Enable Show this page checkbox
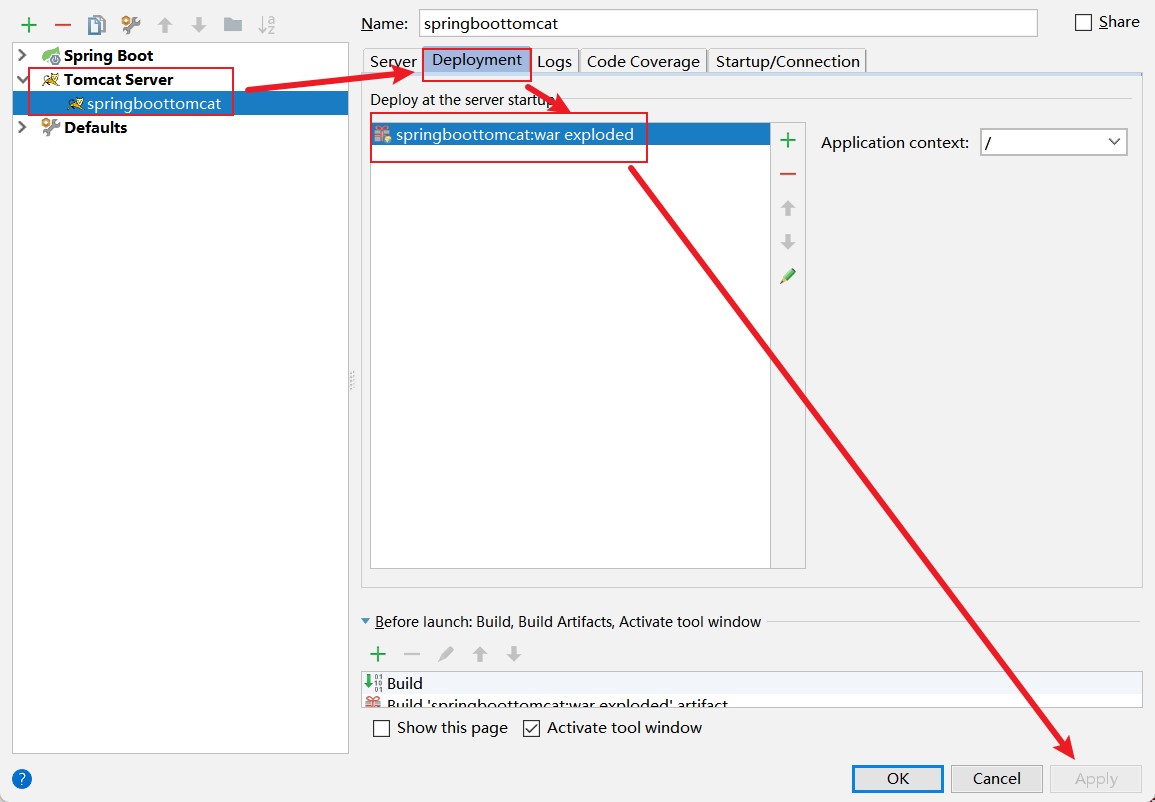The height and width of the screenshot is (802, 1155). 381,728
